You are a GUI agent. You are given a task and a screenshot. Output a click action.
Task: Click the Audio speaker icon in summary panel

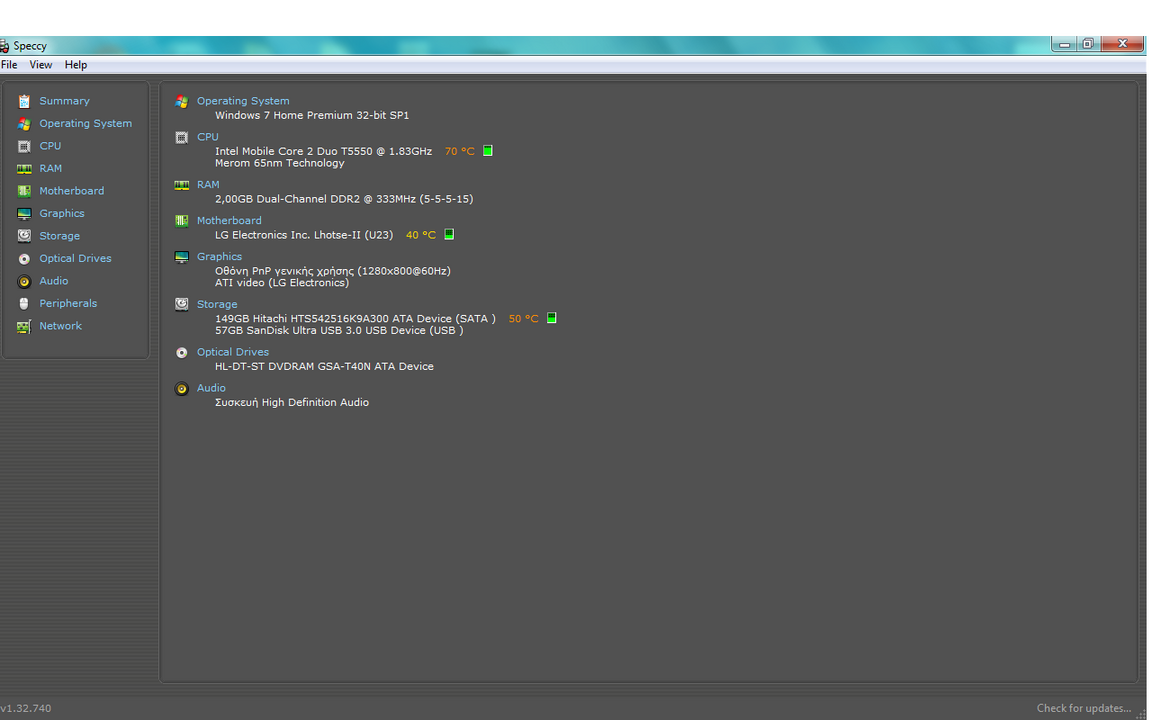(x=181, y=389)
